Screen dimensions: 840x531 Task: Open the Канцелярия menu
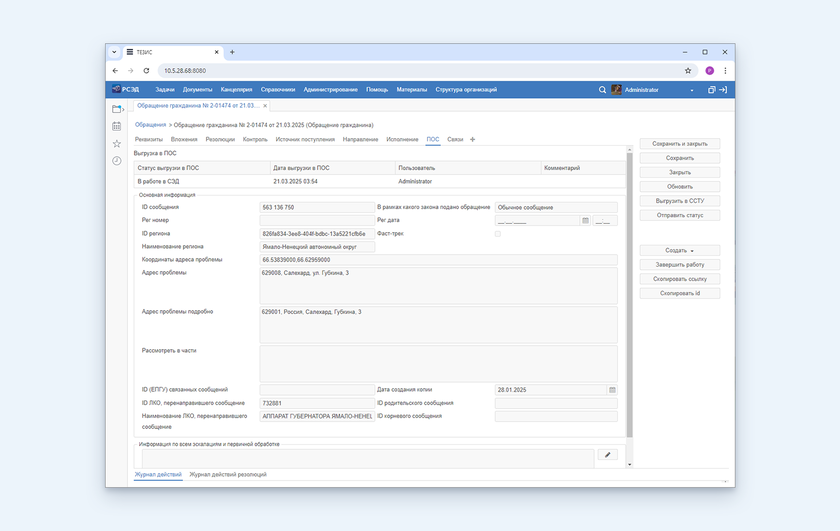(x=236, y=90)
